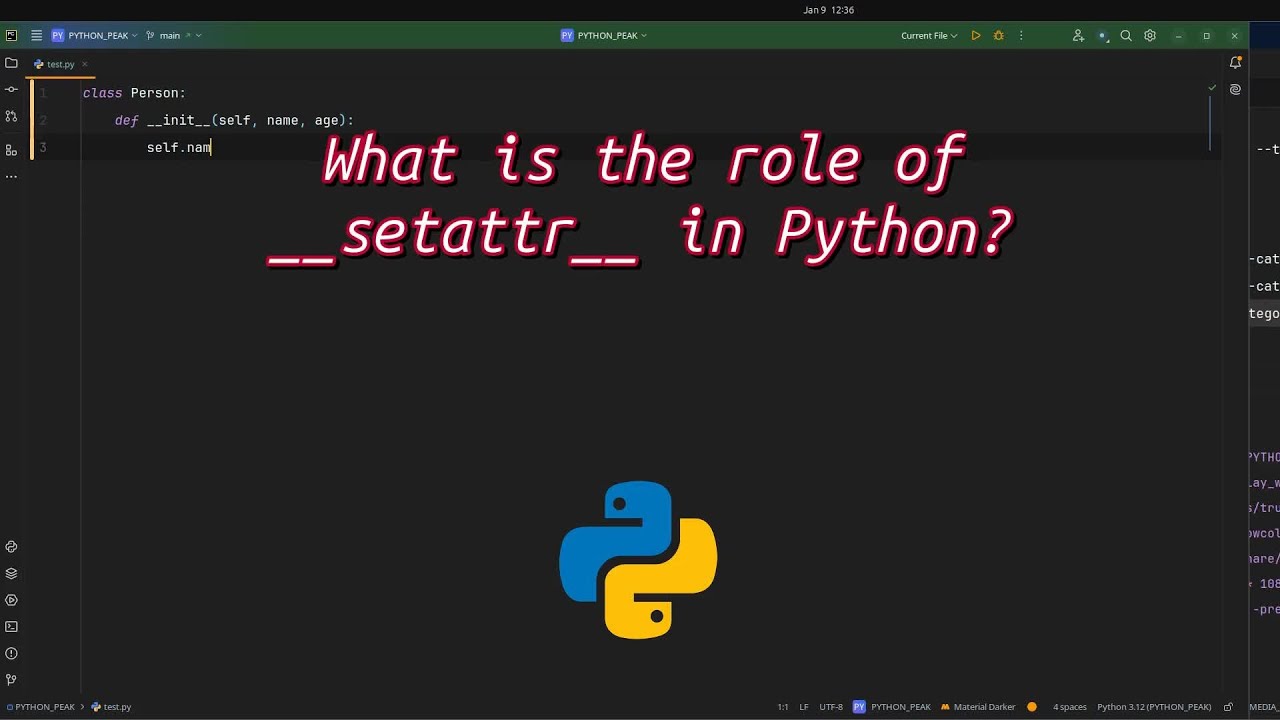The width and height of the screenshot is (1280, 720).
Task: Click PYTHON_PEAK breadcrumb in the navigation bar
Action: tap(41, 707)
